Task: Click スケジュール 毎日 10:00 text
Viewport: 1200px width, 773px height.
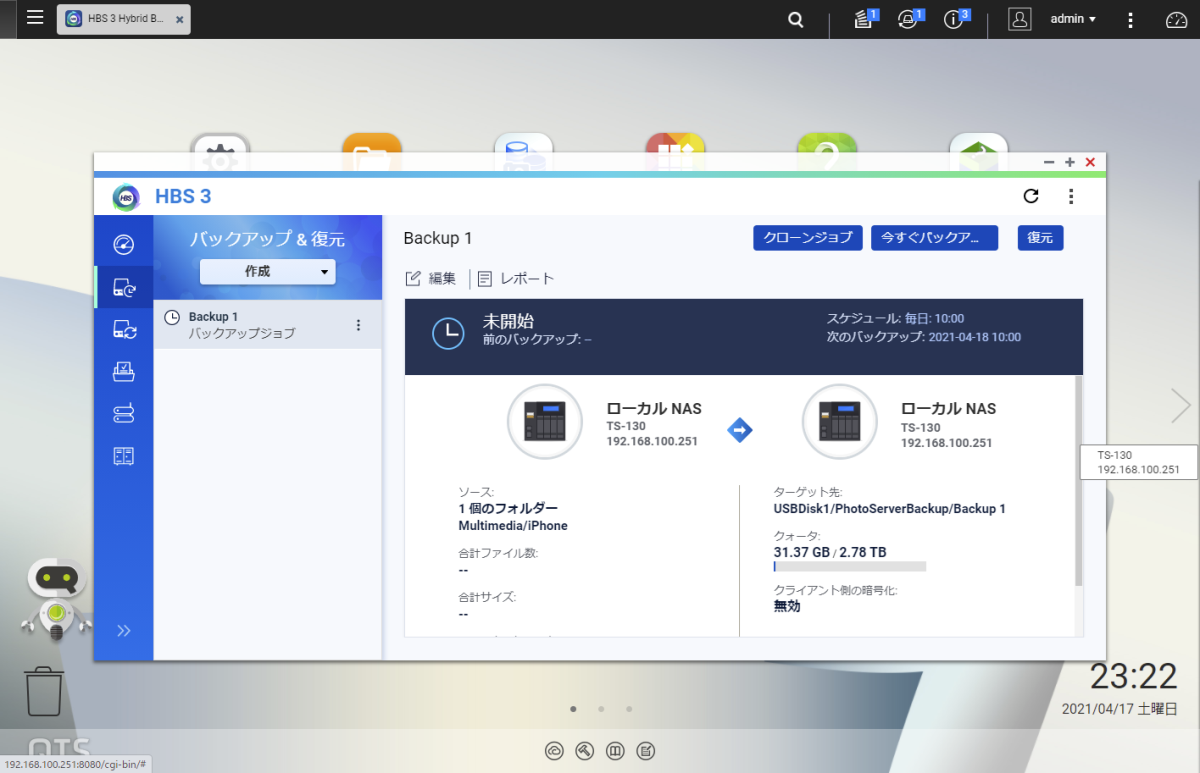Action: 895,319
